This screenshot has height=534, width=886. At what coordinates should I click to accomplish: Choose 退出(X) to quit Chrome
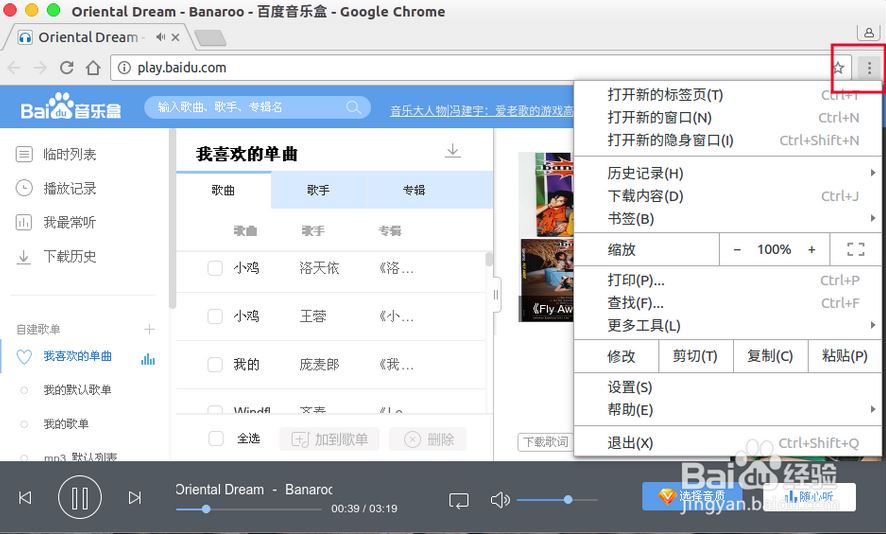(x=728, y=443)
